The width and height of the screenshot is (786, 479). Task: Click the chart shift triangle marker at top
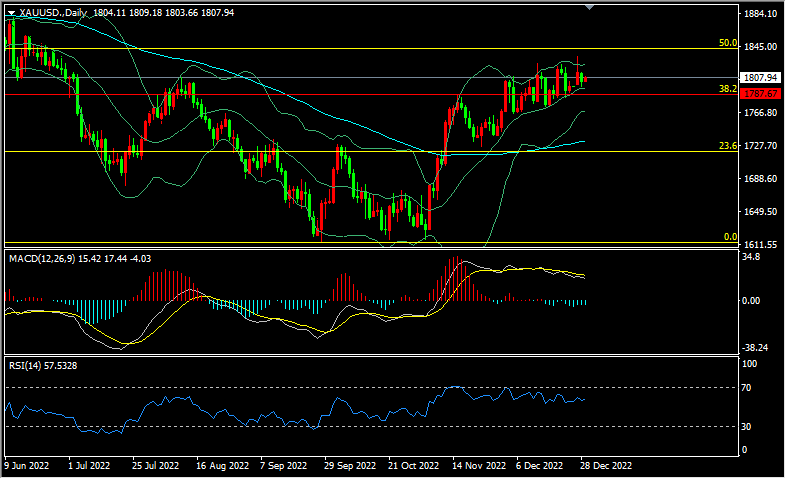[x=589, y=8]
